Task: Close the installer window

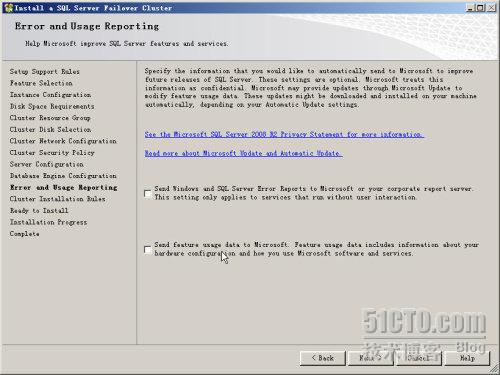Action: click(x=491, y=8)
